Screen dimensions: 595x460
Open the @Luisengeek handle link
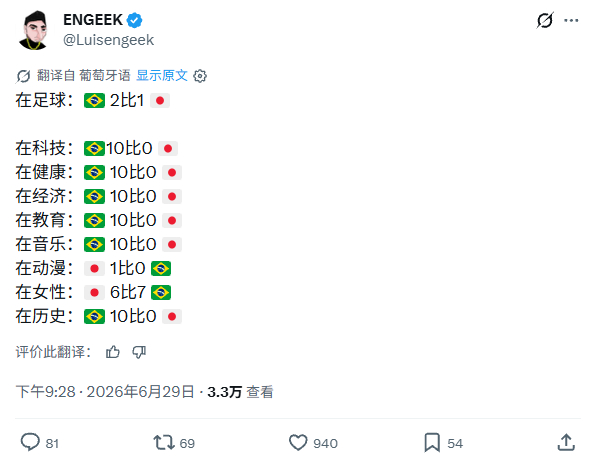(109, 40)
